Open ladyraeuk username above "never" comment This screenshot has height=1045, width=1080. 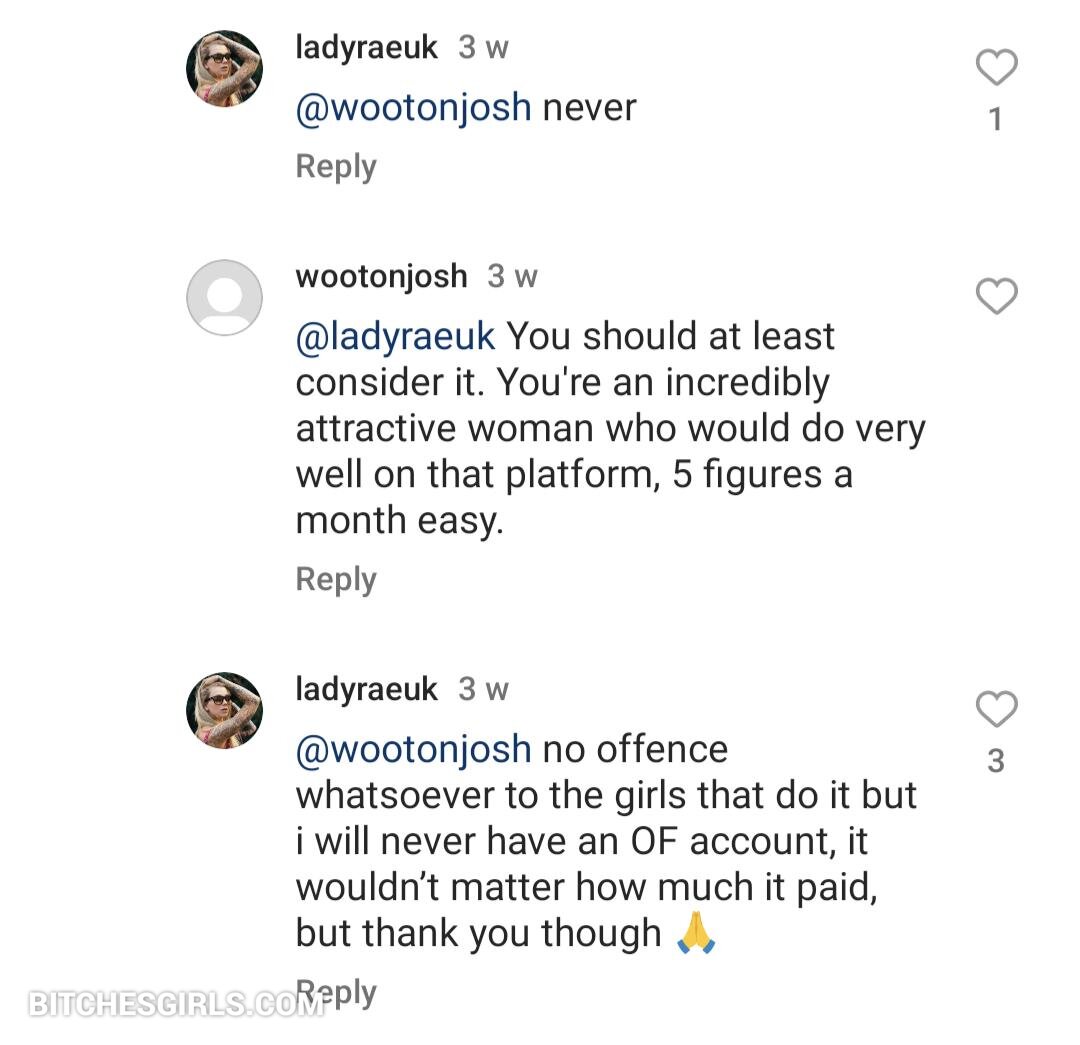[x=366, y=48]
